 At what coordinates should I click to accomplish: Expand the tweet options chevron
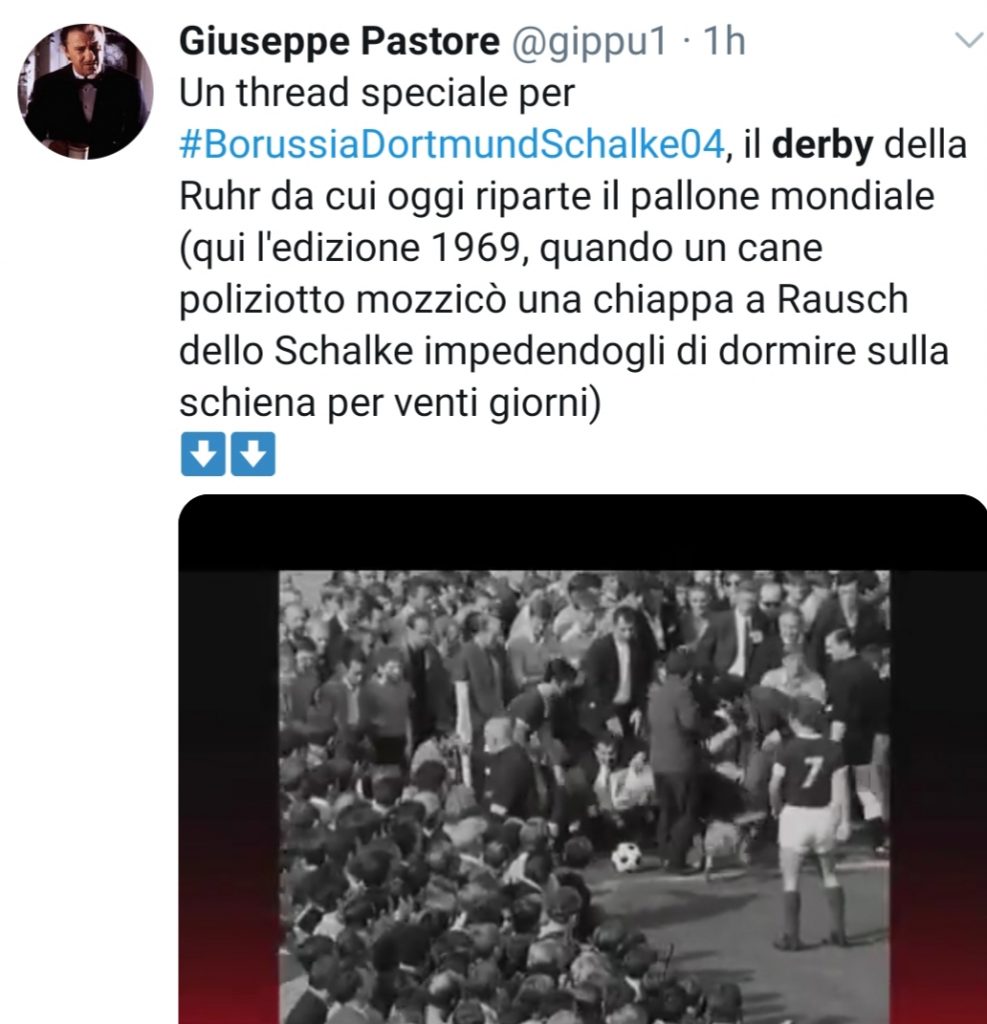pos(970,40)
